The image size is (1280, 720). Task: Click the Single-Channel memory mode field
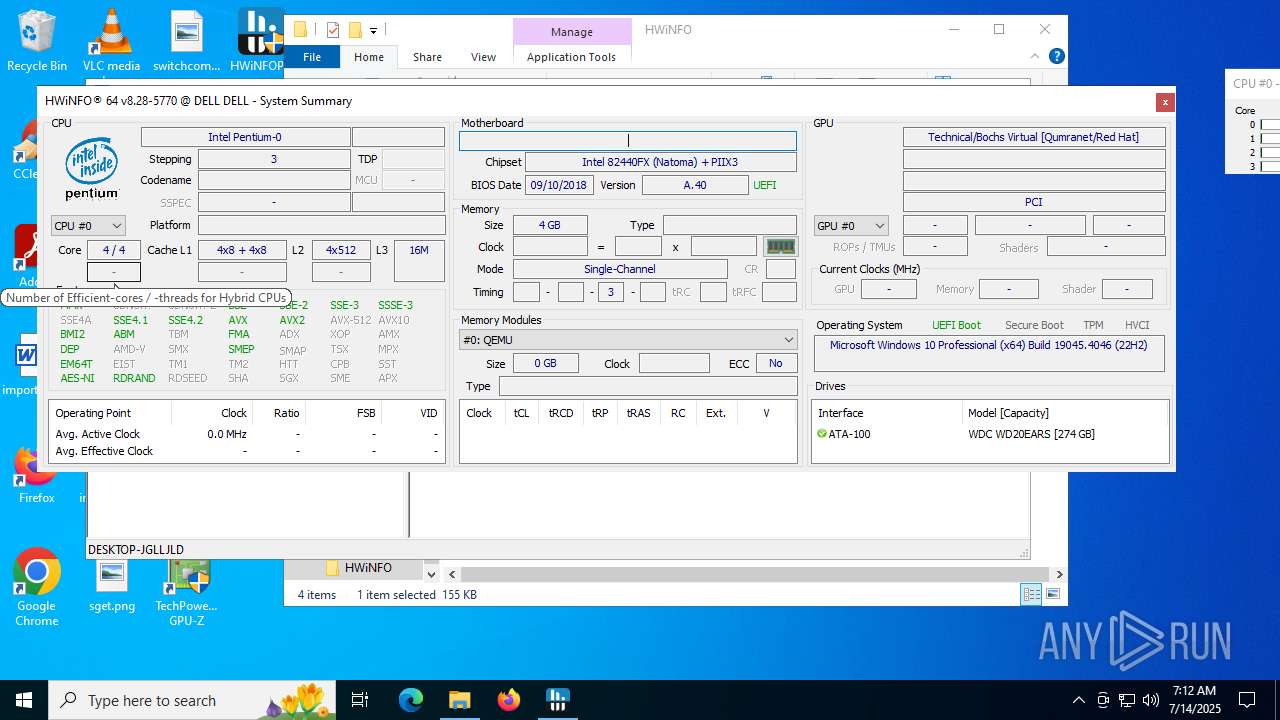click(x=620, y=269)
